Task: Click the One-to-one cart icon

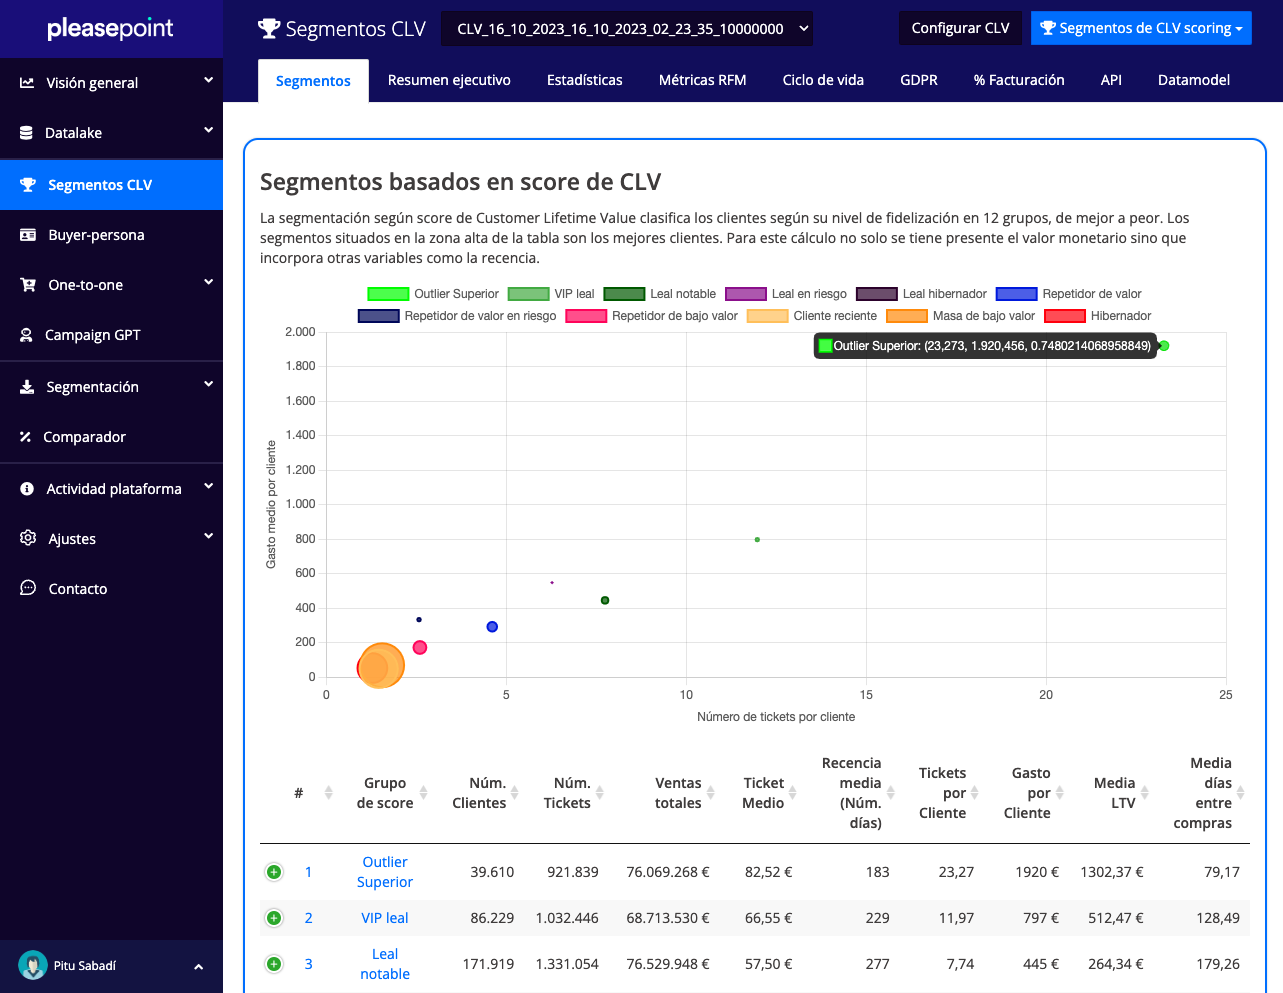Action: click(28, 285)
